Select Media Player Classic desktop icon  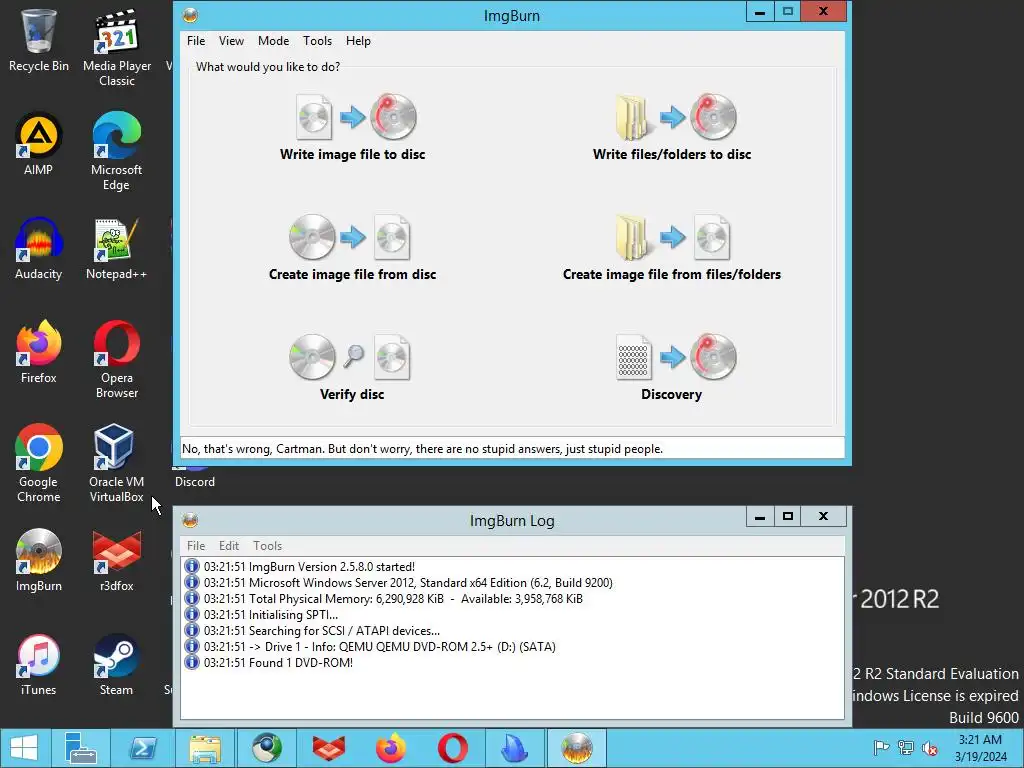click(117, 48)
